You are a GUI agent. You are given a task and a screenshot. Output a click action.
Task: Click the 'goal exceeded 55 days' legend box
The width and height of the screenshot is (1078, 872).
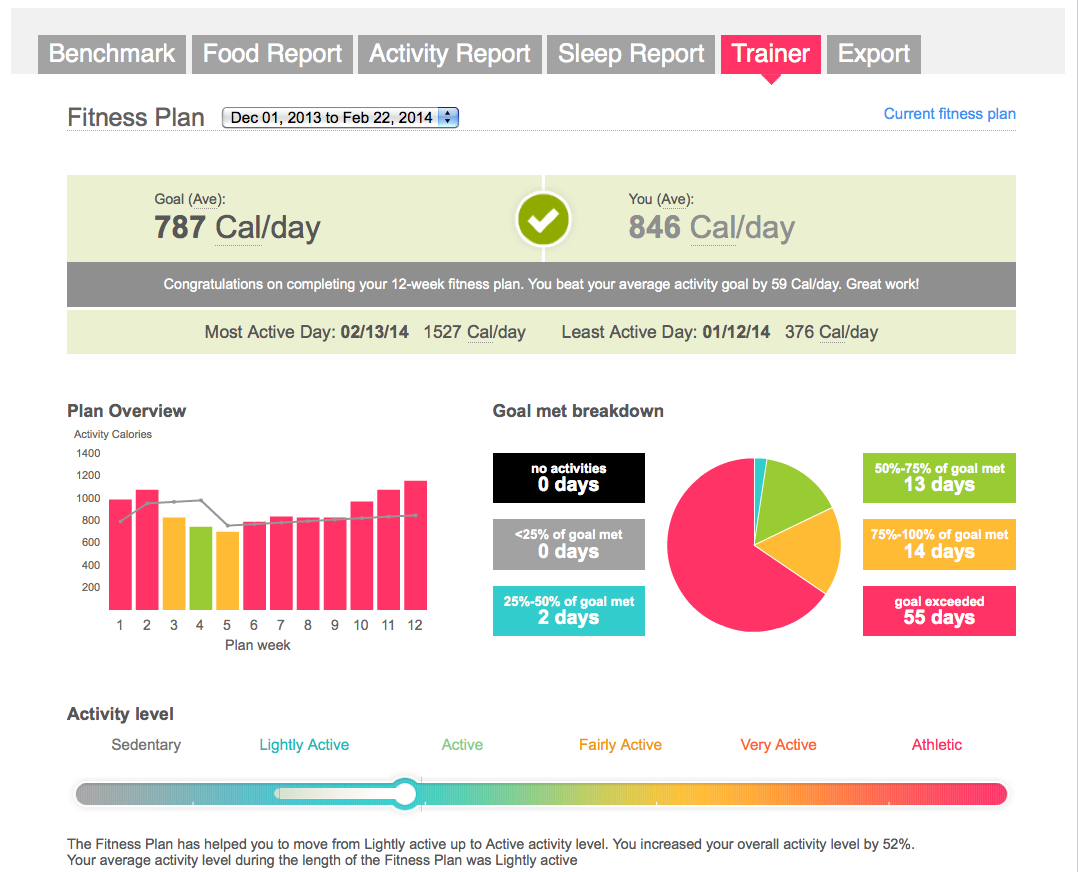939,611
